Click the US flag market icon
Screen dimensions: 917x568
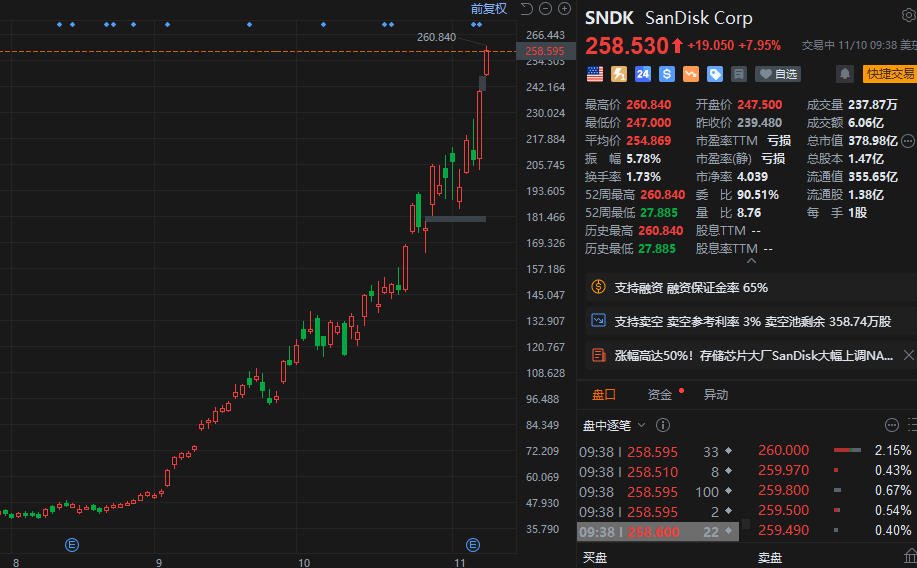[x=595, y=74]
